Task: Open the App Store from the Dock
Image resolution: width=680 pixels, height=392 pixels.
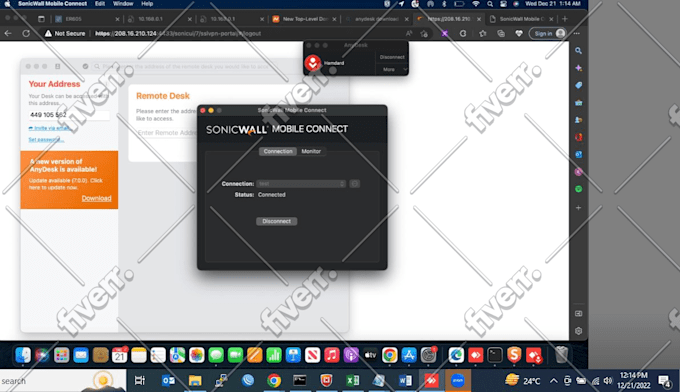Action: [409, 355]
